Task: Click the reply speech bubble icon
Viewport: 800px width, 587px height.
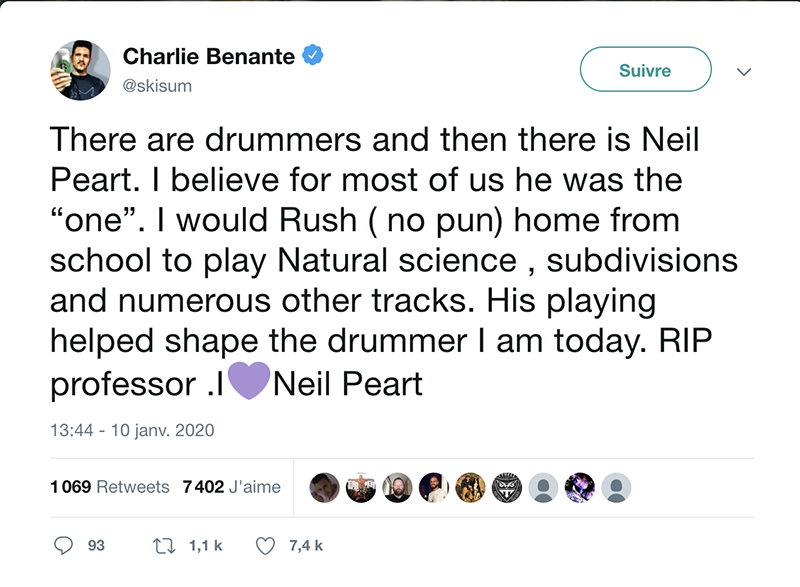Action: [x=64, y=546]
